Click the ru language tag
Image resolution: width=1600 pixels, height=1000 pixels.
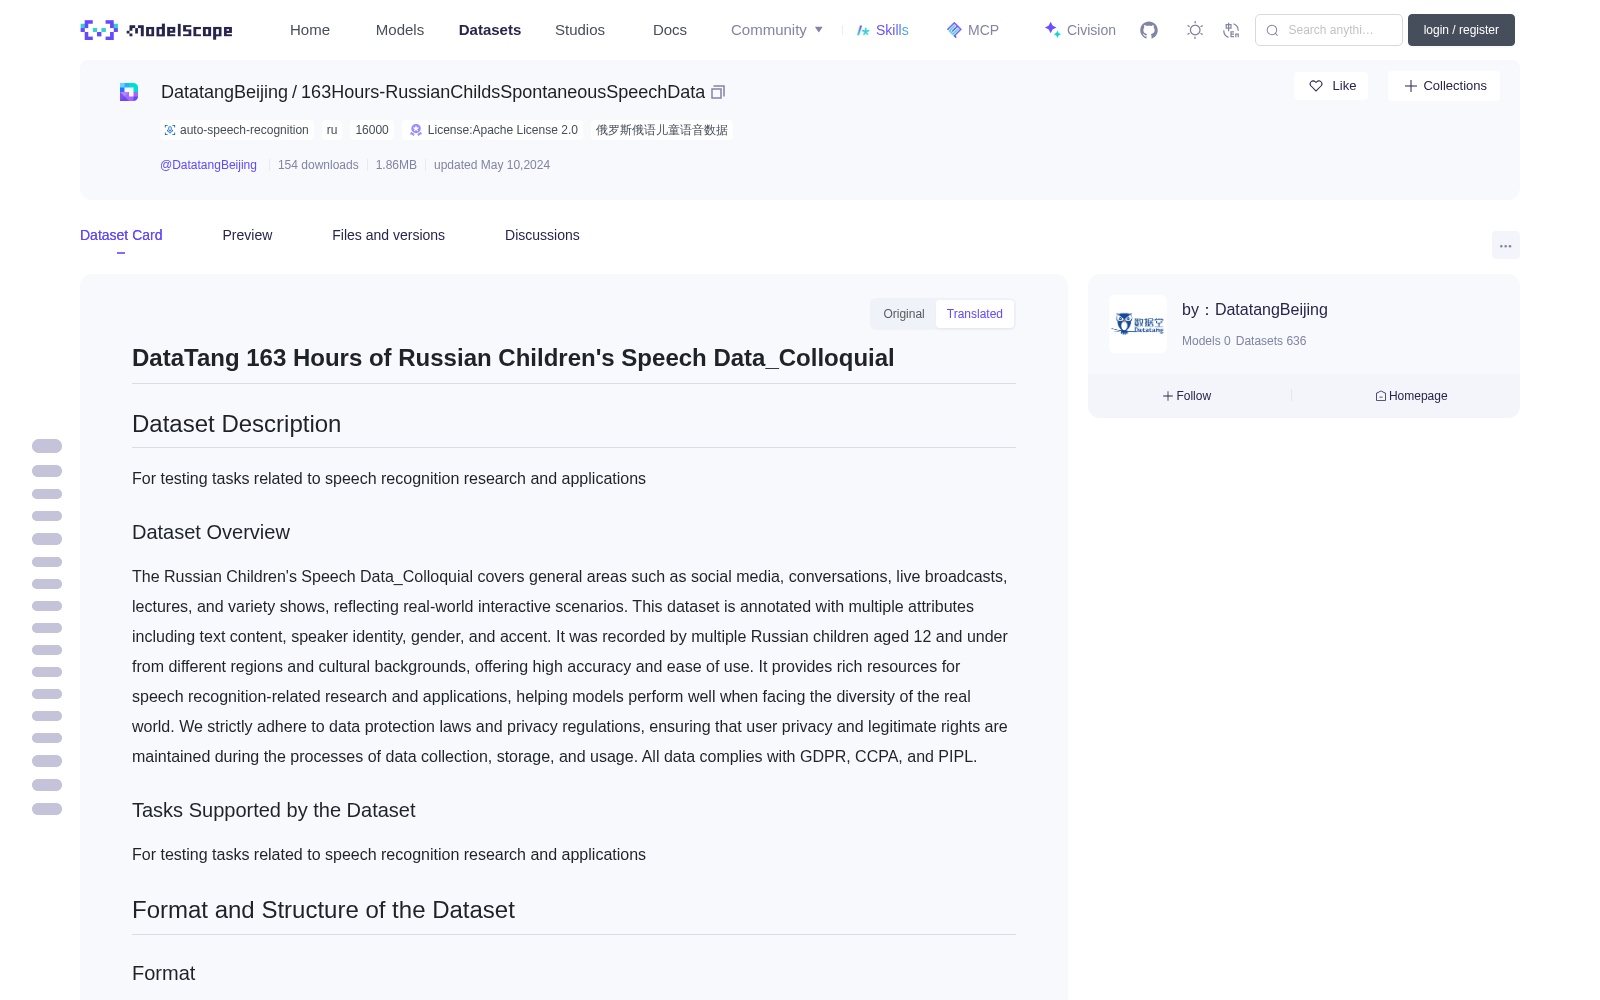[x=332, y=130]
